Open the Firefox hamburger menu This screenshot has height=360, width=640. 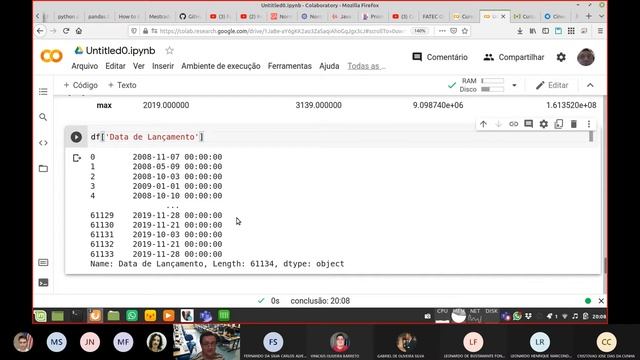[x=600, y=31]
